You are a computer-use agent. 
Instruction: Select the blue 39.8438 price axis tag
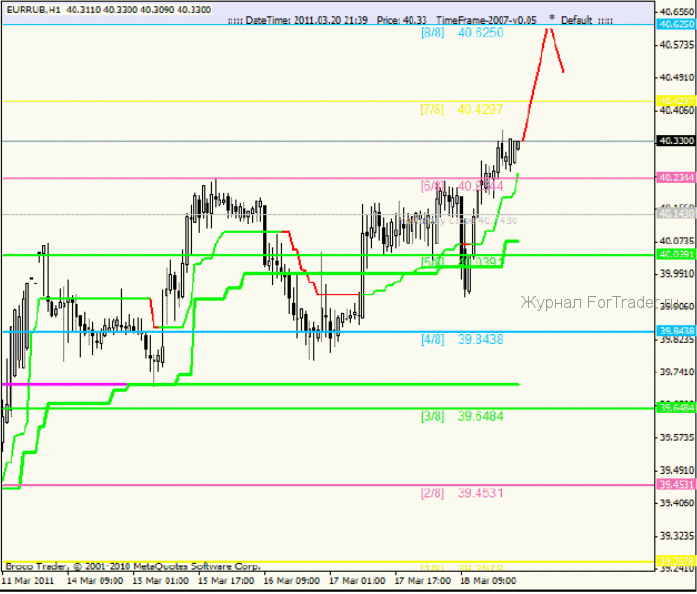pyautogui.click(x=676, y=331)
